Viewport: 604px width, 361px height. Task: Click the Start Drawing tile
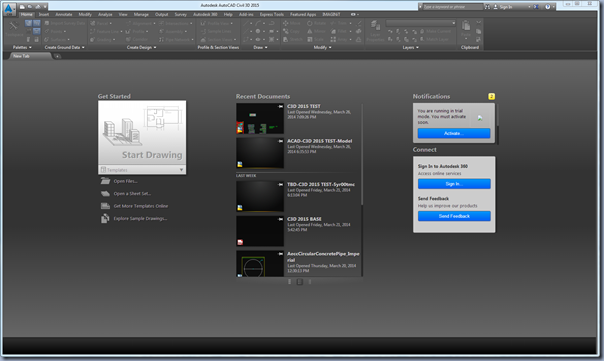pyautogui.click(x=142, y=133)
